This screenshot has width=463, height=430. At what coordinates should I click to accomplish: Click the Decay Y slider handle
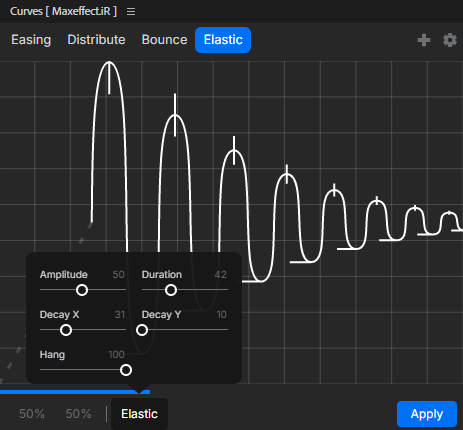point(142,330)
